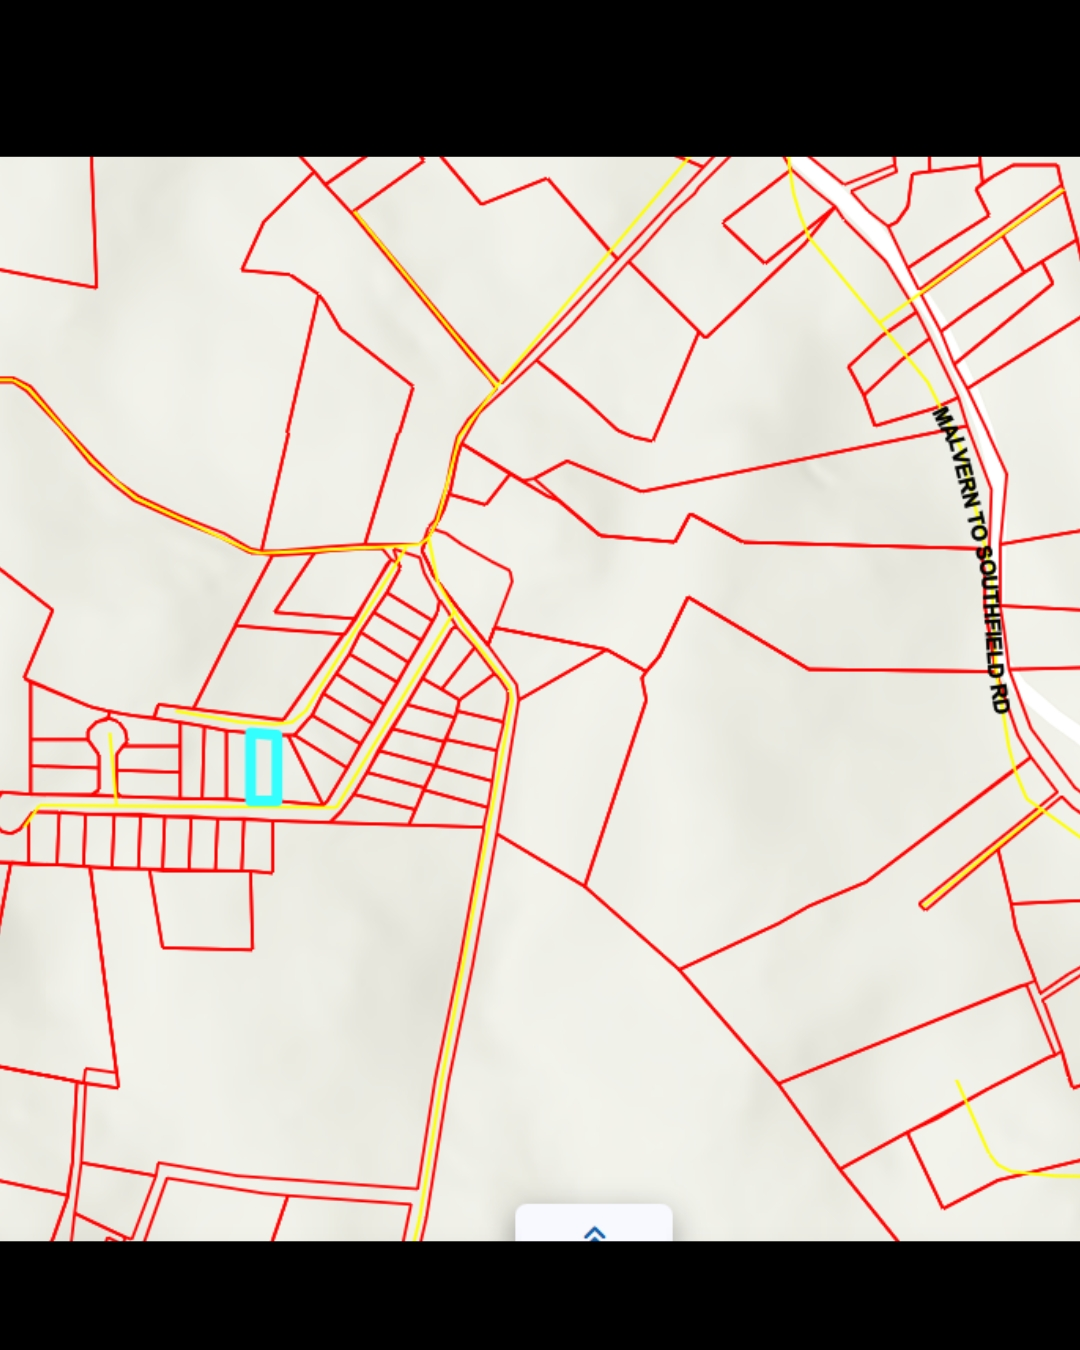Click the central road junction above the subdivision
This screenshot has height=1350, width=1080.
[x=430, y=540]
